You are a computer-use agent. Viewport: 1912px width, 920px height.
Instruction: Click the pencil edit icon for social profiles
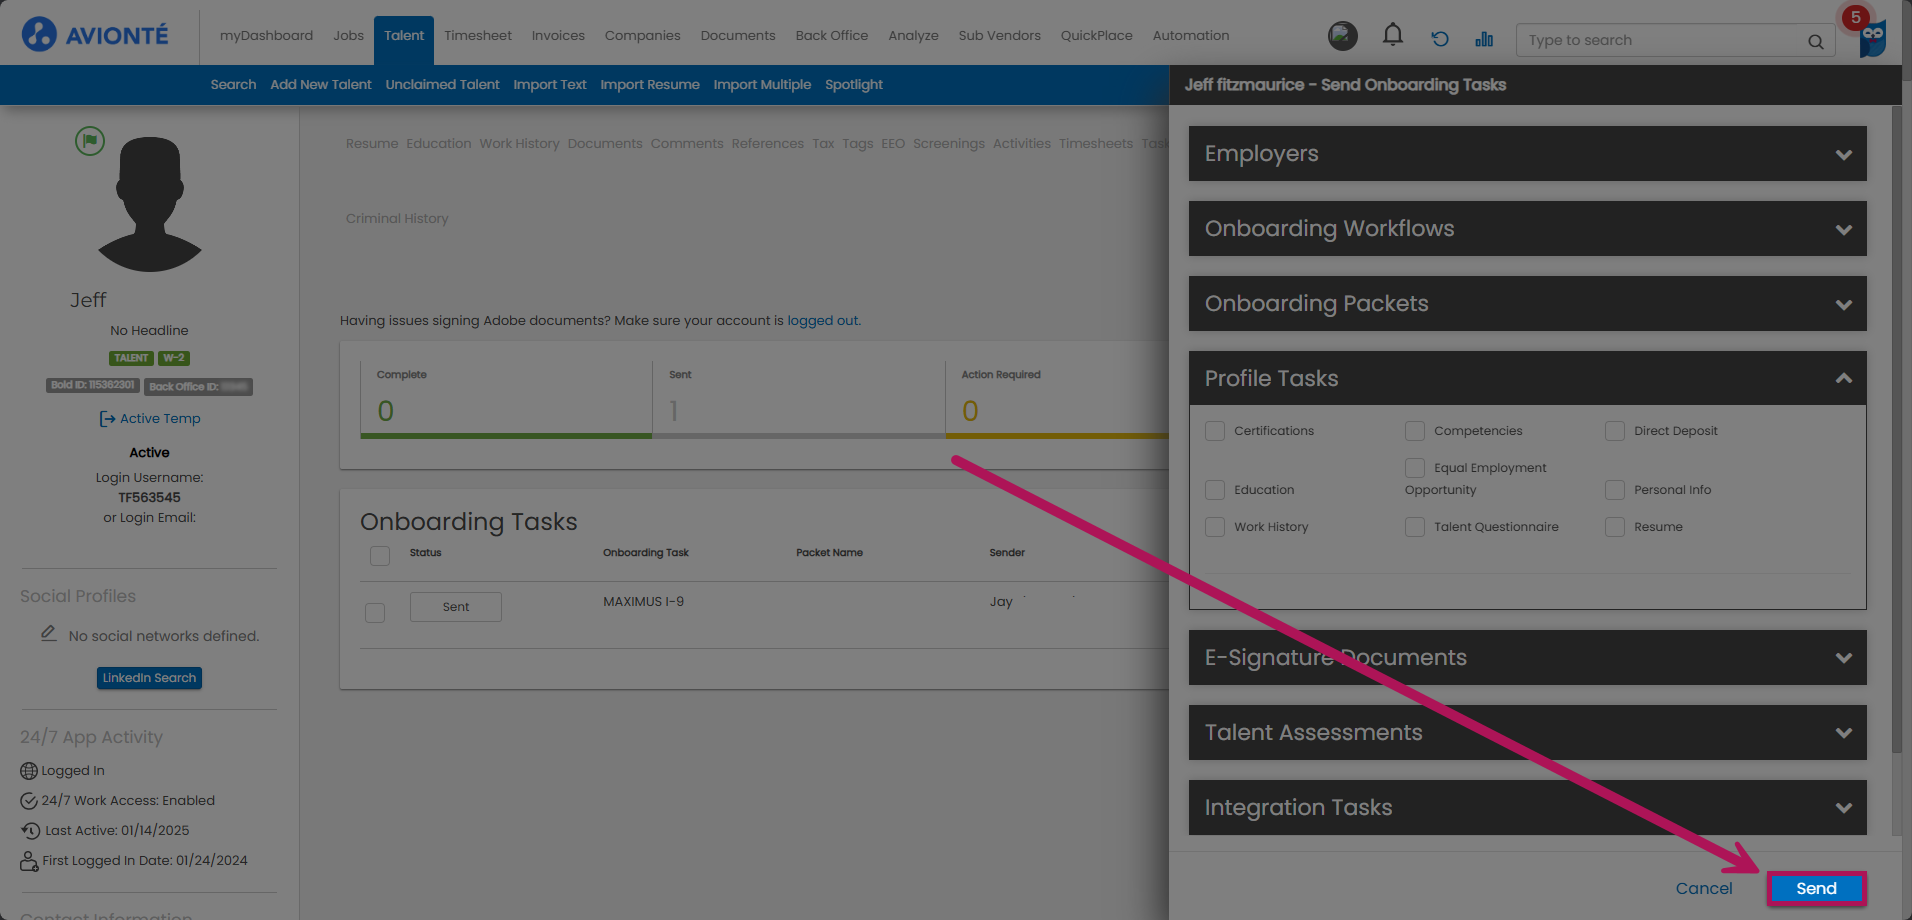coord(48,633)
